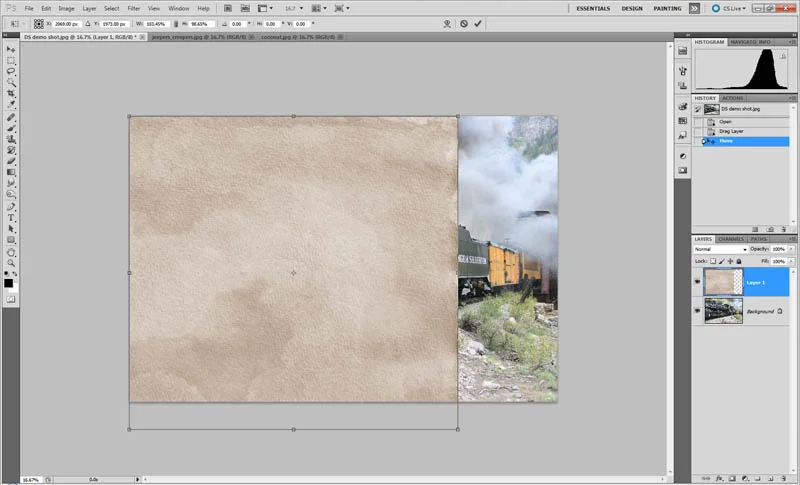Toggle relative positioning triangle icon
The width and height of the screenshot is (800, 485).
tap(88, 24)
